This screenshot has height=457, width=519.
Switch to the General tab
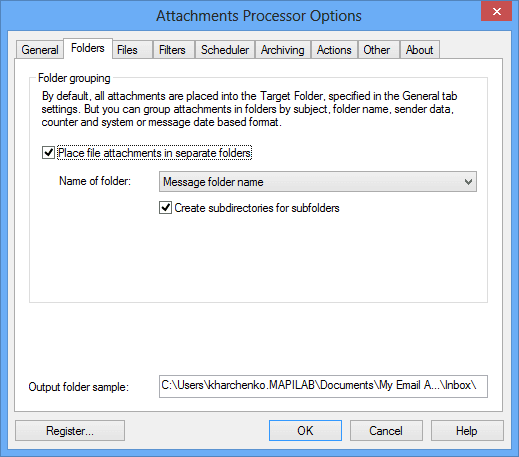[40, 50]
